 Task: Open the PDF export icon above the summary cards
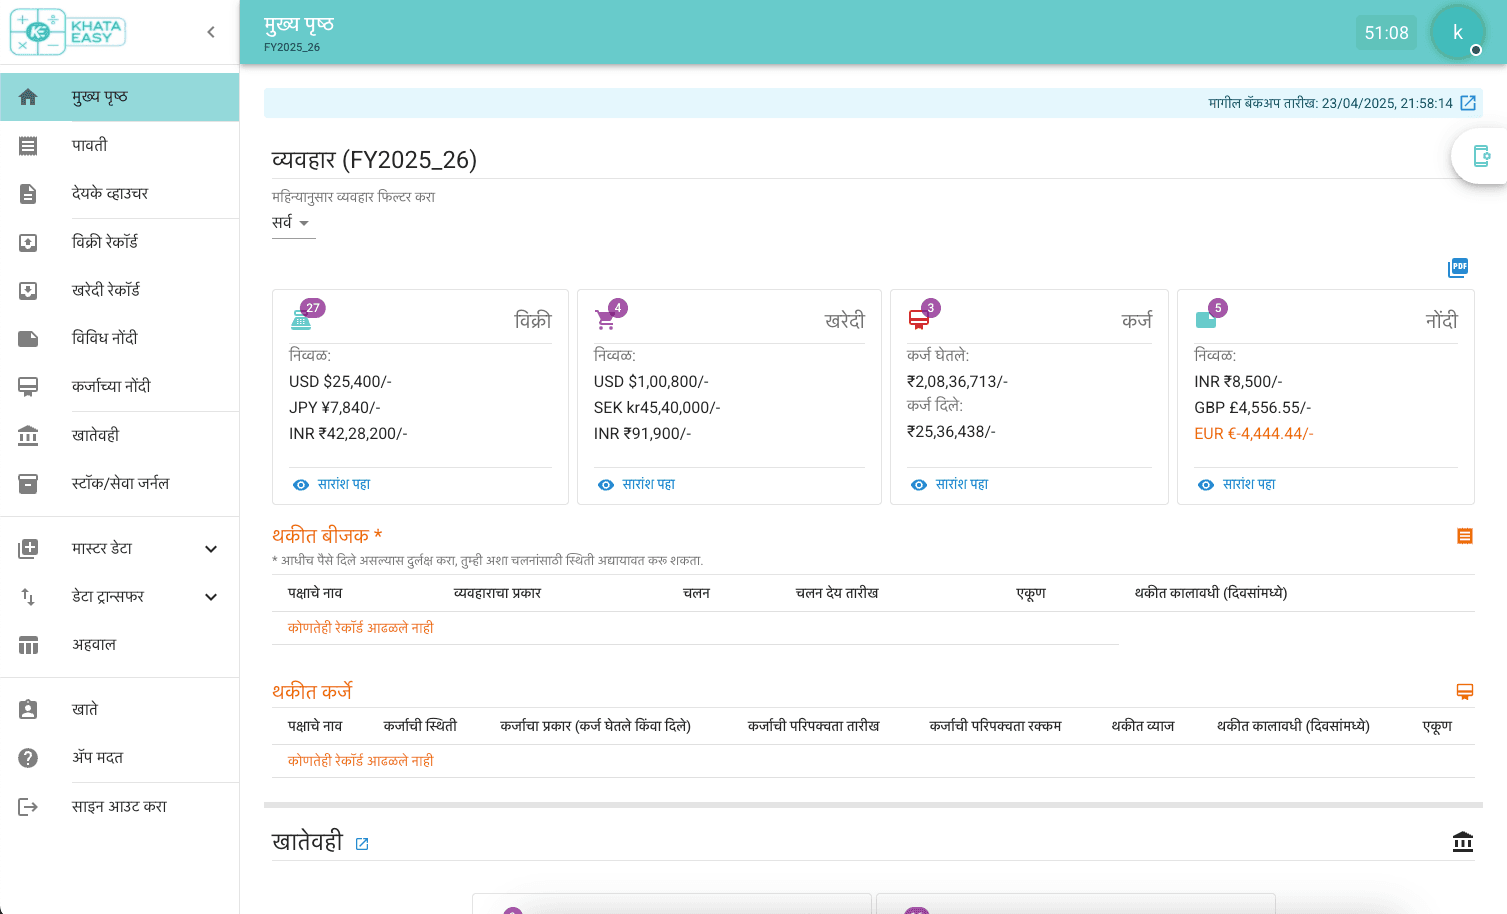click(1458, 267)
